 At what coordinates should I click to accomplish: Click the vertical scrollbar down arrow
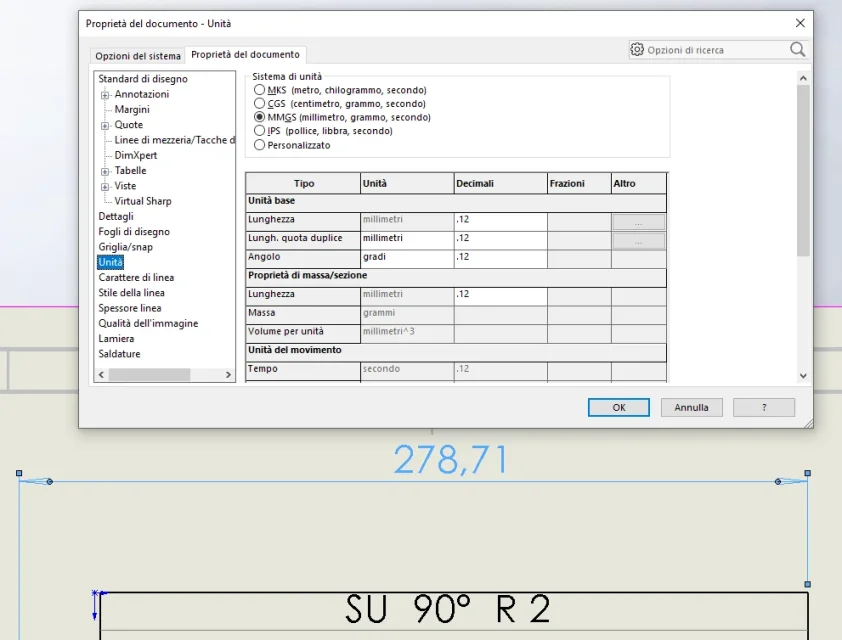pos(803,375)
